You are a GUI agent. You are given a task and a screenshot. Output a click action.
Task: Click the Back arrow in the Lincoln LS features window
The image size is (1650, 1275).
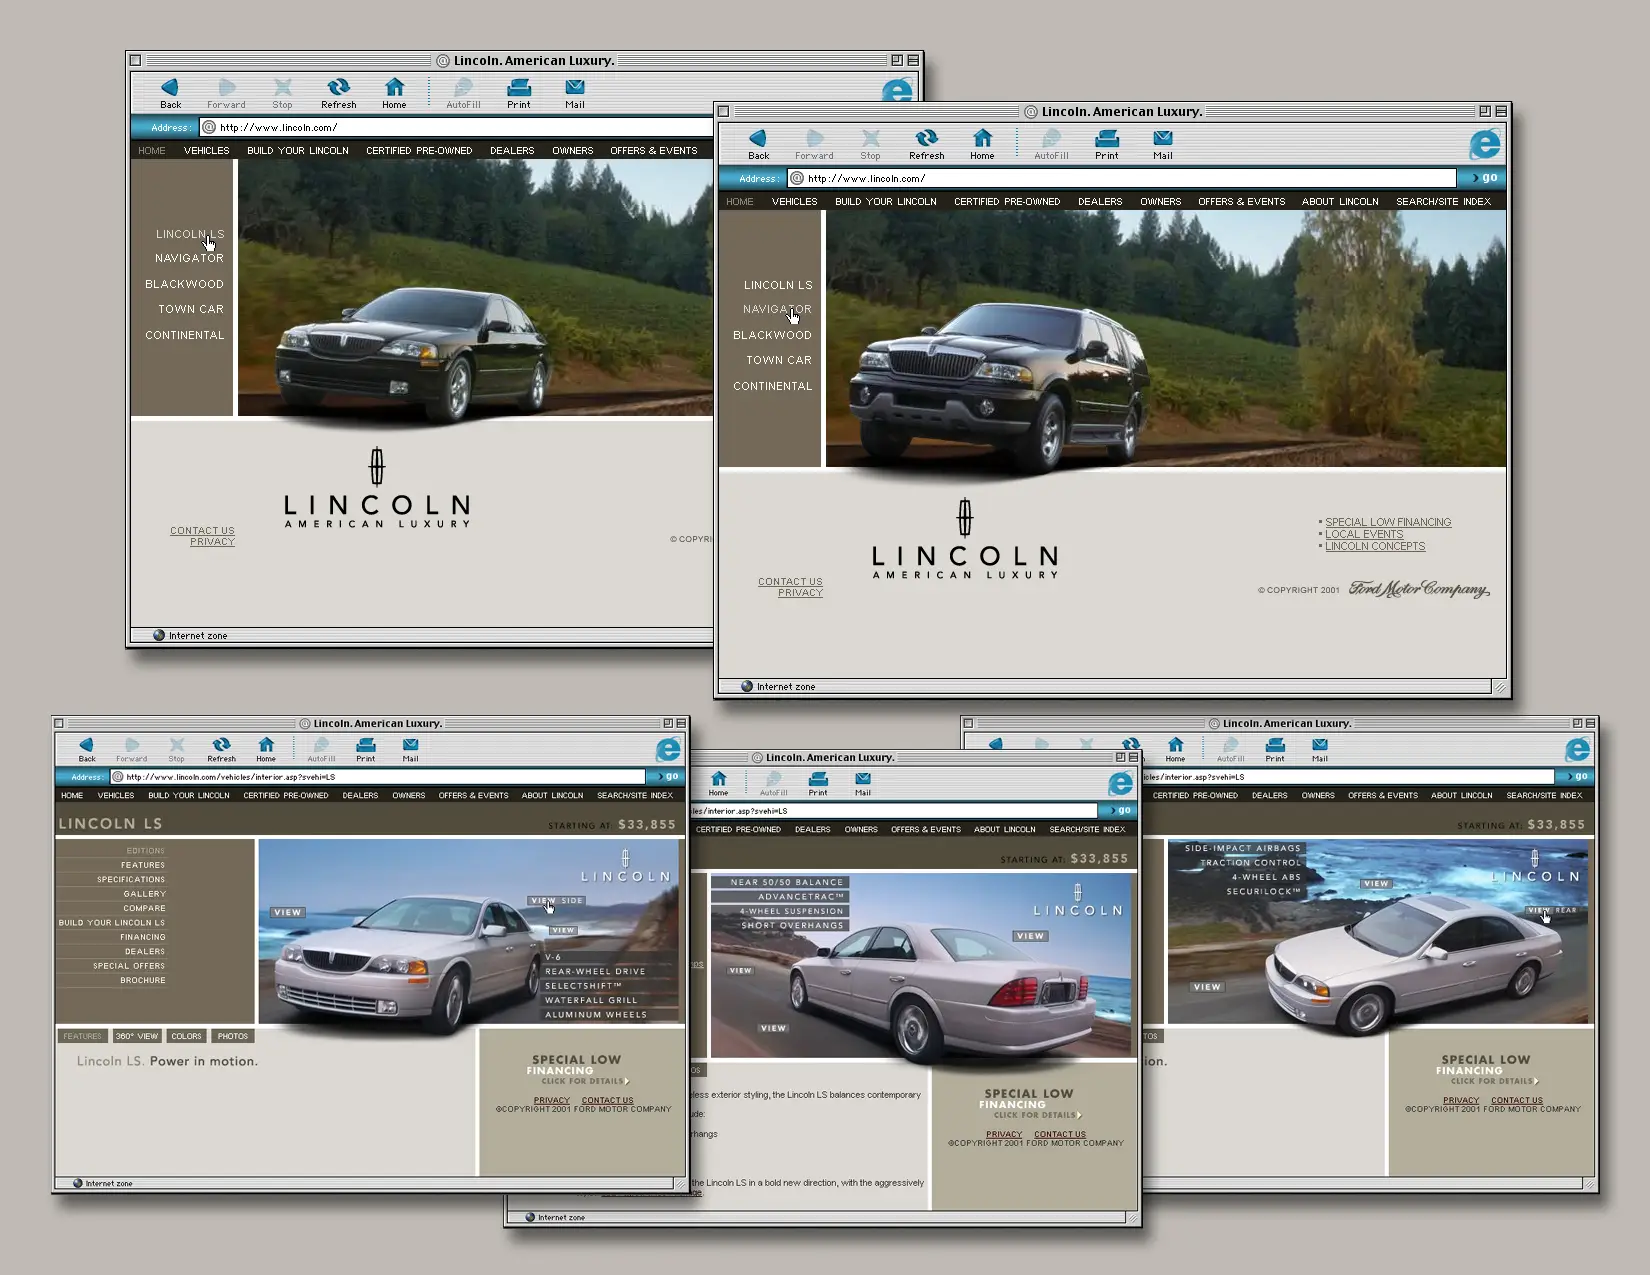click(x=87, y=745)
